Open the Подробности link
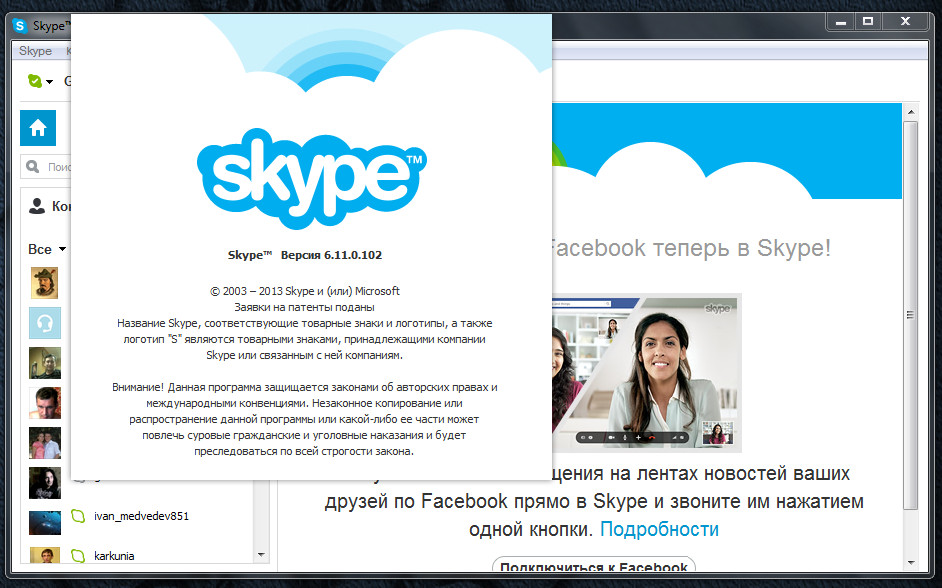 [x=659, y=529]
